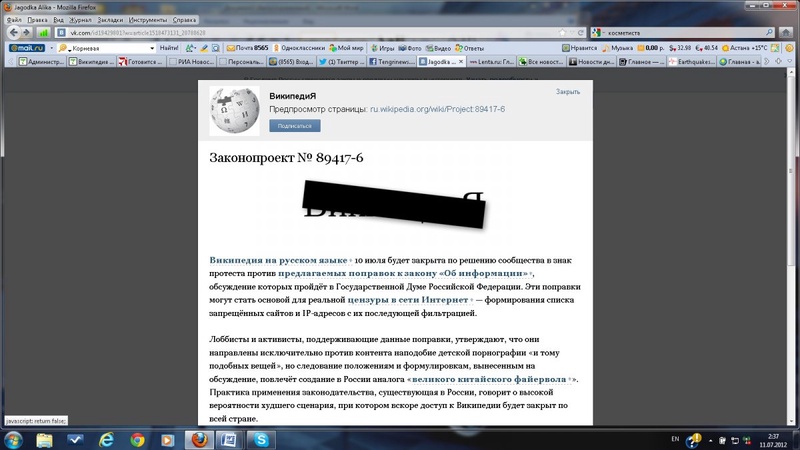800x450 pixels.
Task: Open Игры in the Mail.ru toolbar
Action: [382, 48]
